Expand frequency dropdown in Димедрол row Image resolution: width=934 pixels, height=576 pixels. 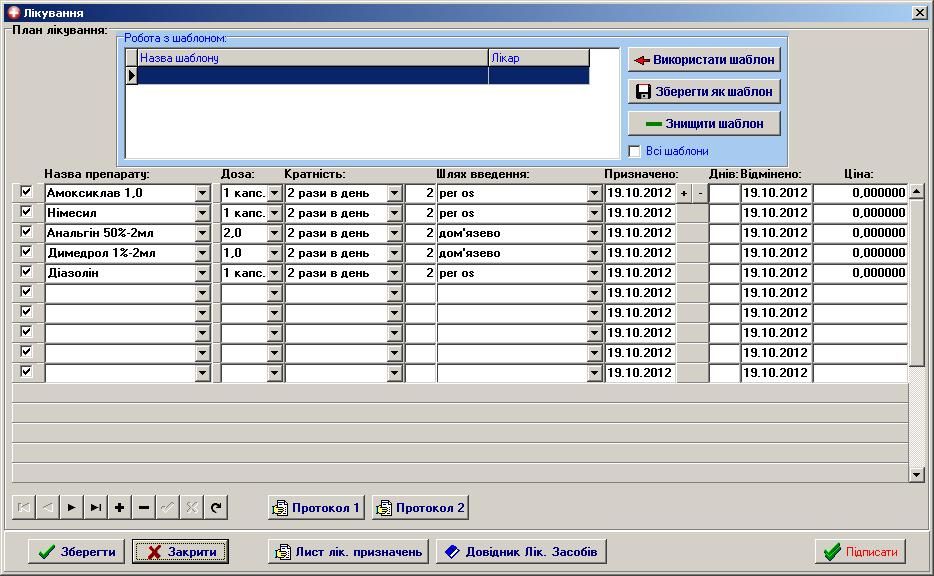[x=394, y=253]
